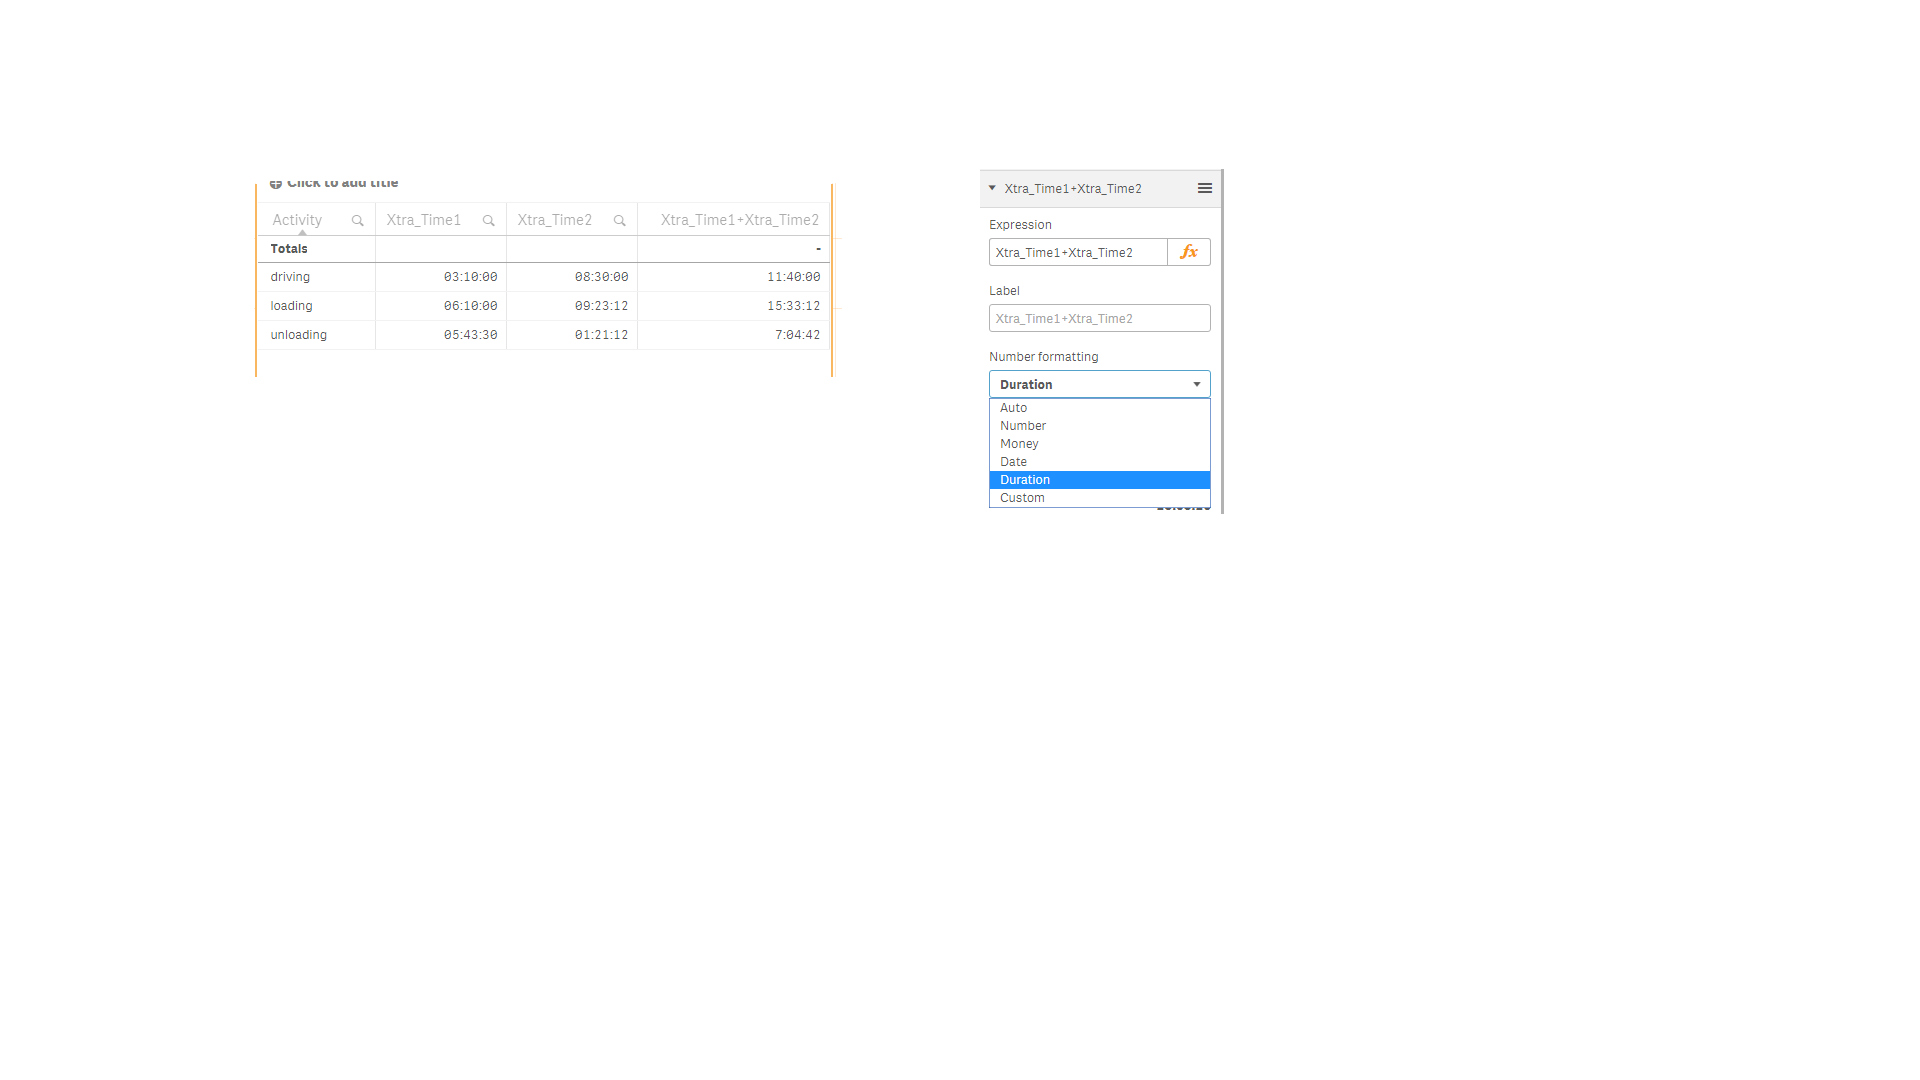Viewport: 1920px width, 1080px height.
Task: Collapse the Xtra_Time1+Xtra_Time2 measure section
Action: (992, 188)
